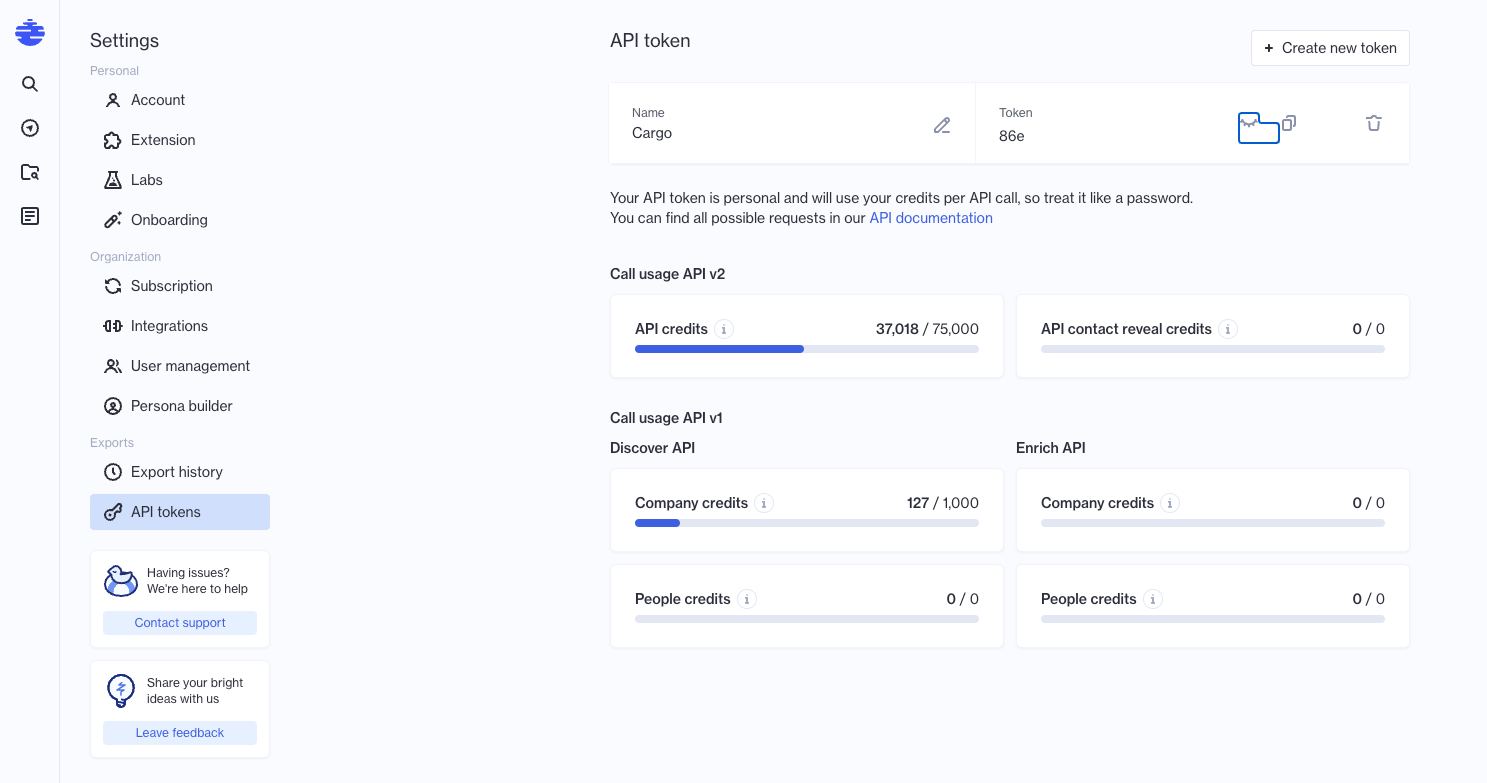Image resolution: width=1487 pixels, height=783 pixels.
Task: Click the Subscription refresh icon
Action: [113, 286]
